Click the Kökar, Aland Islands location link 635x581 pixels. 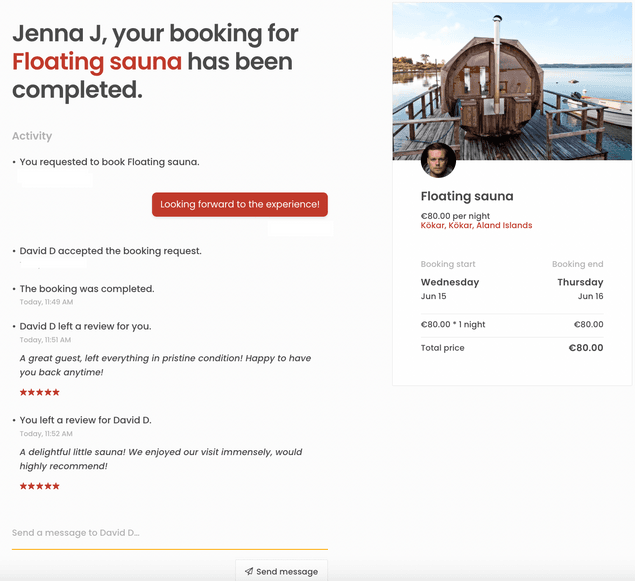tap(476, 226)
